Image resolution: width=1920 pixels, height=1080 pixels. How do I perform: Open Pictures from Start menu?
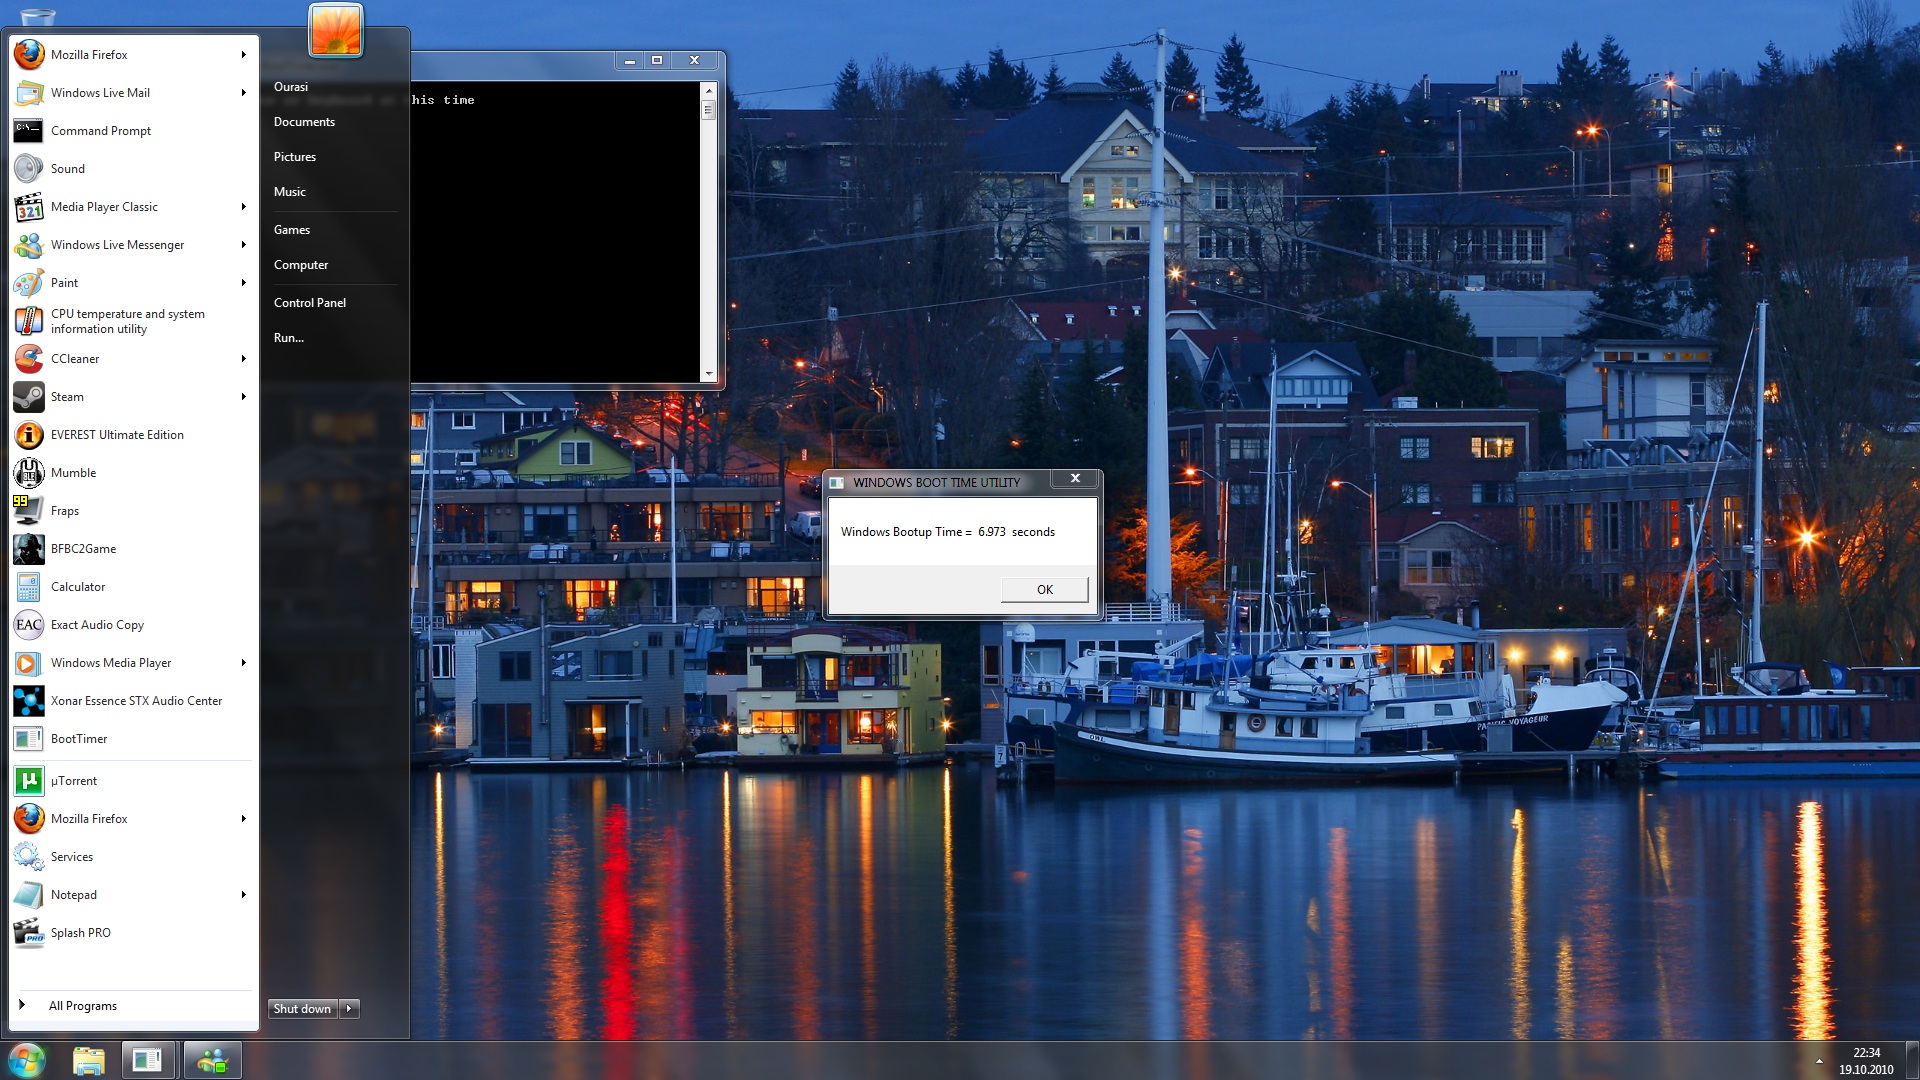[295, 157]
